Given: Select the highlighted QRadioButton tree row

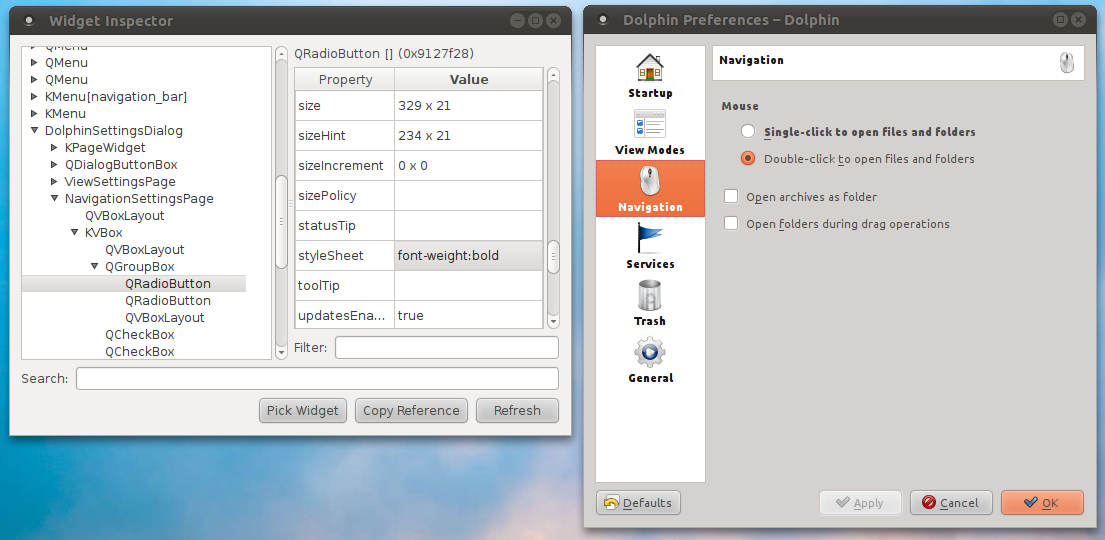Looking at the screenshot, I should point(134,283).
